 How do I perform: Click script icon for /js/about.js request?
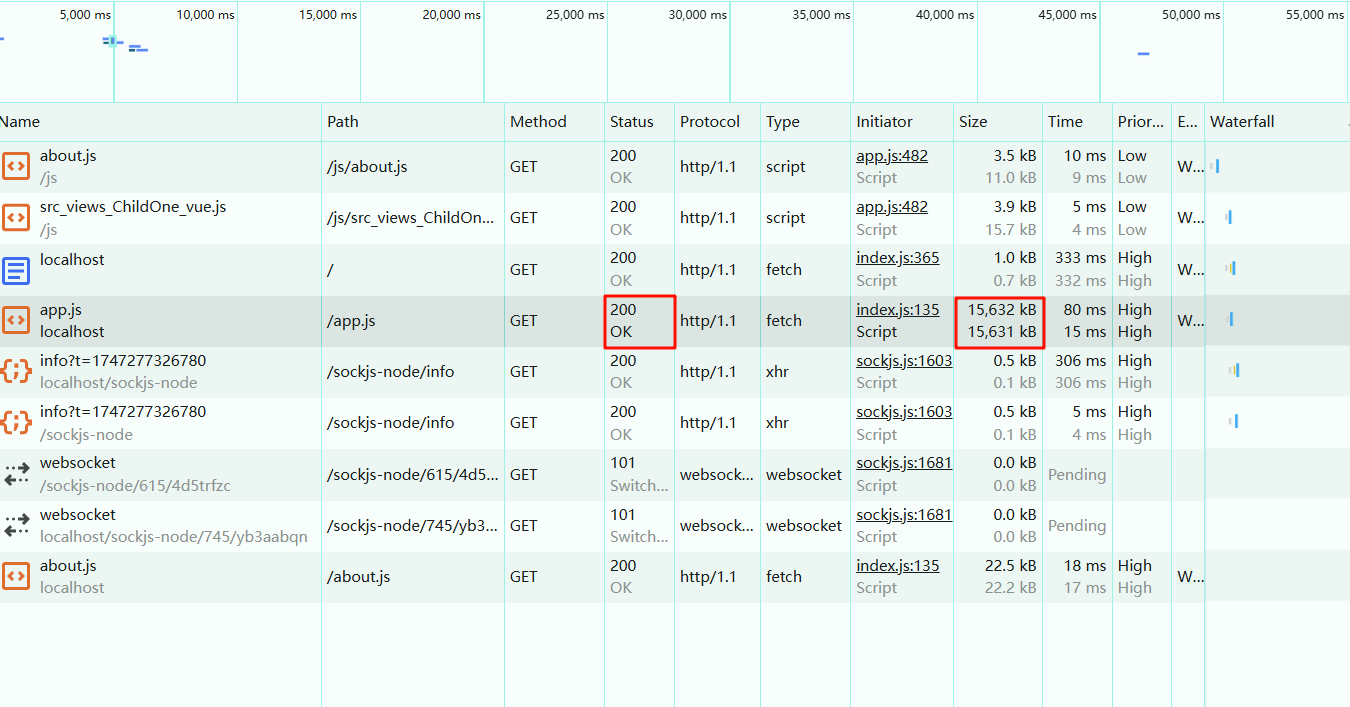click(16, 166)
